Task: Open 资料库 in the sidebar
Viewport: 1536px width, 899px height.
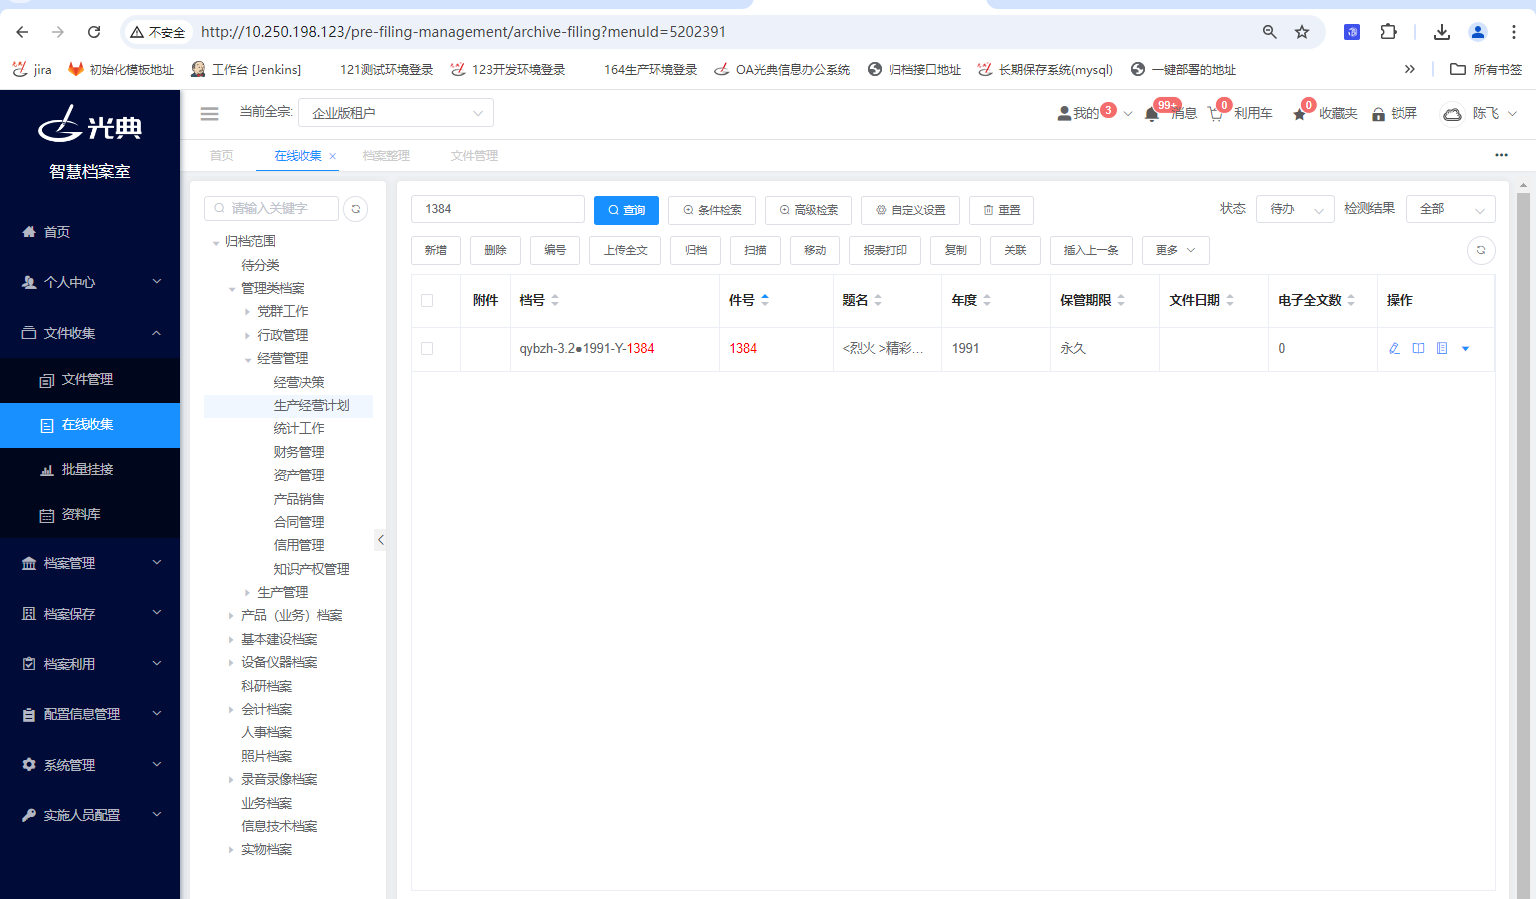Action: [90, 514]
